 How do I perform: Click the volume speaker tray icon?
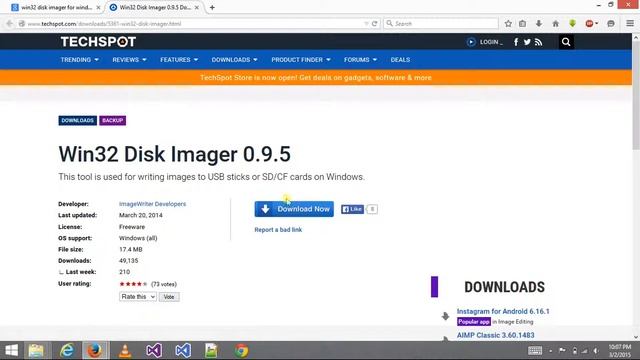tap(596, 351)
